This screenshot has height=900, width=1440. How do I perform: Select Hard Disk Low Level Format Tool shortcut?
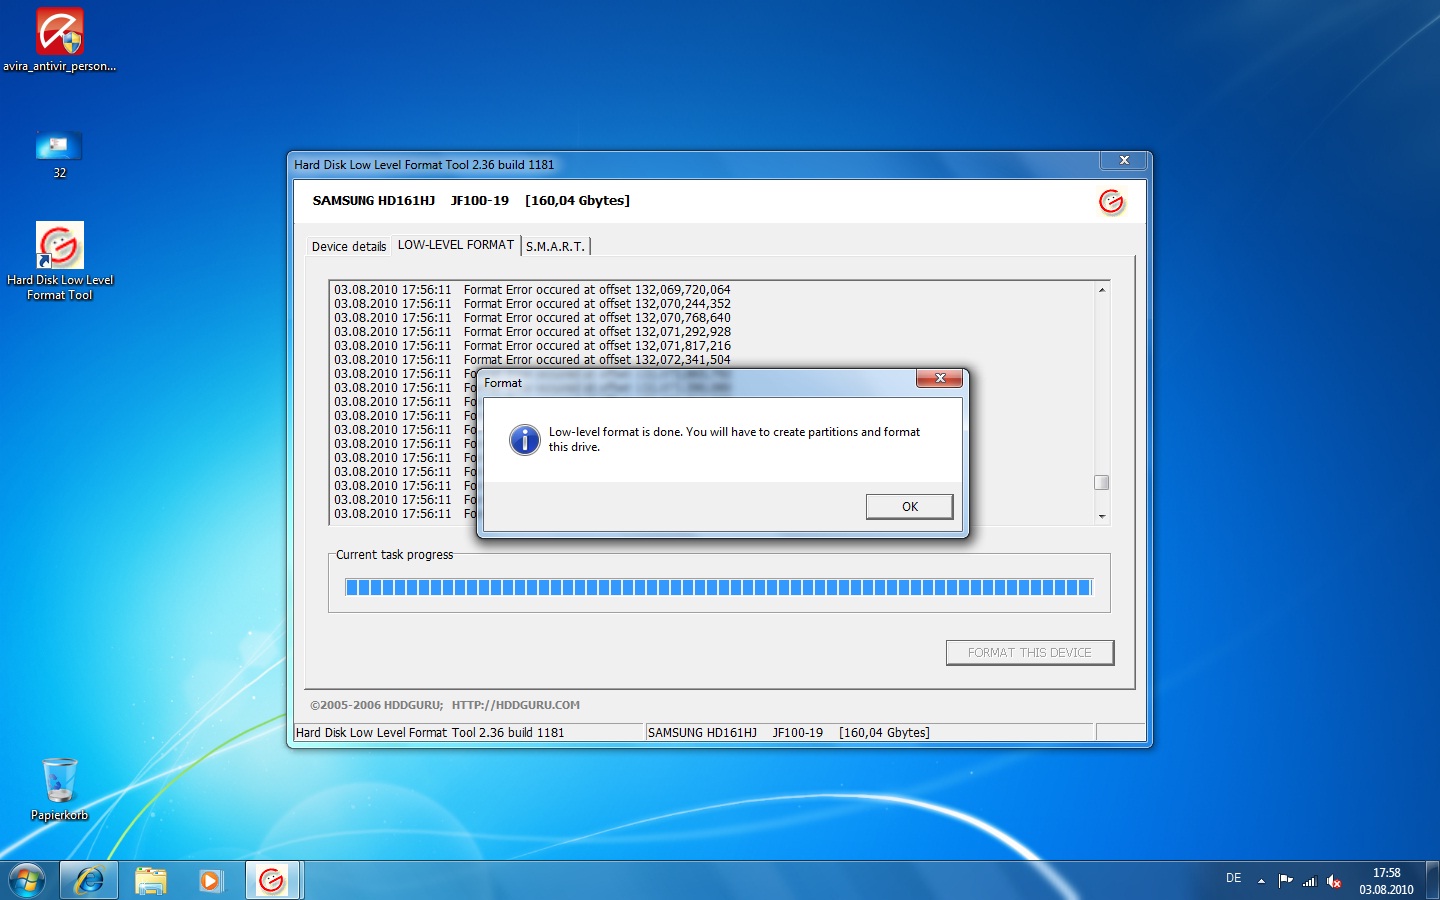coord(60,261)
